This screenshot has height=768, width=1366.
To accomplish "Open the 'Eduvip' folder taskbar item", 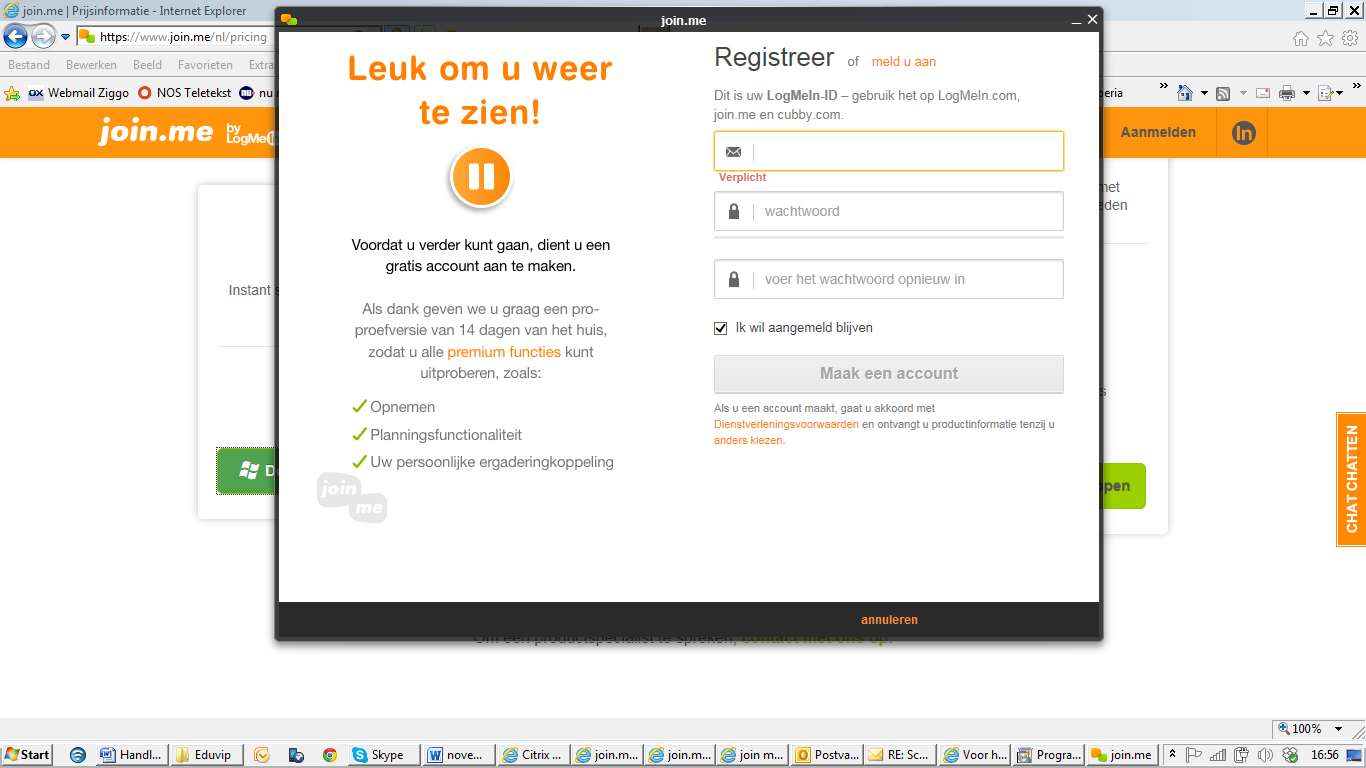I will pos(206,755).
